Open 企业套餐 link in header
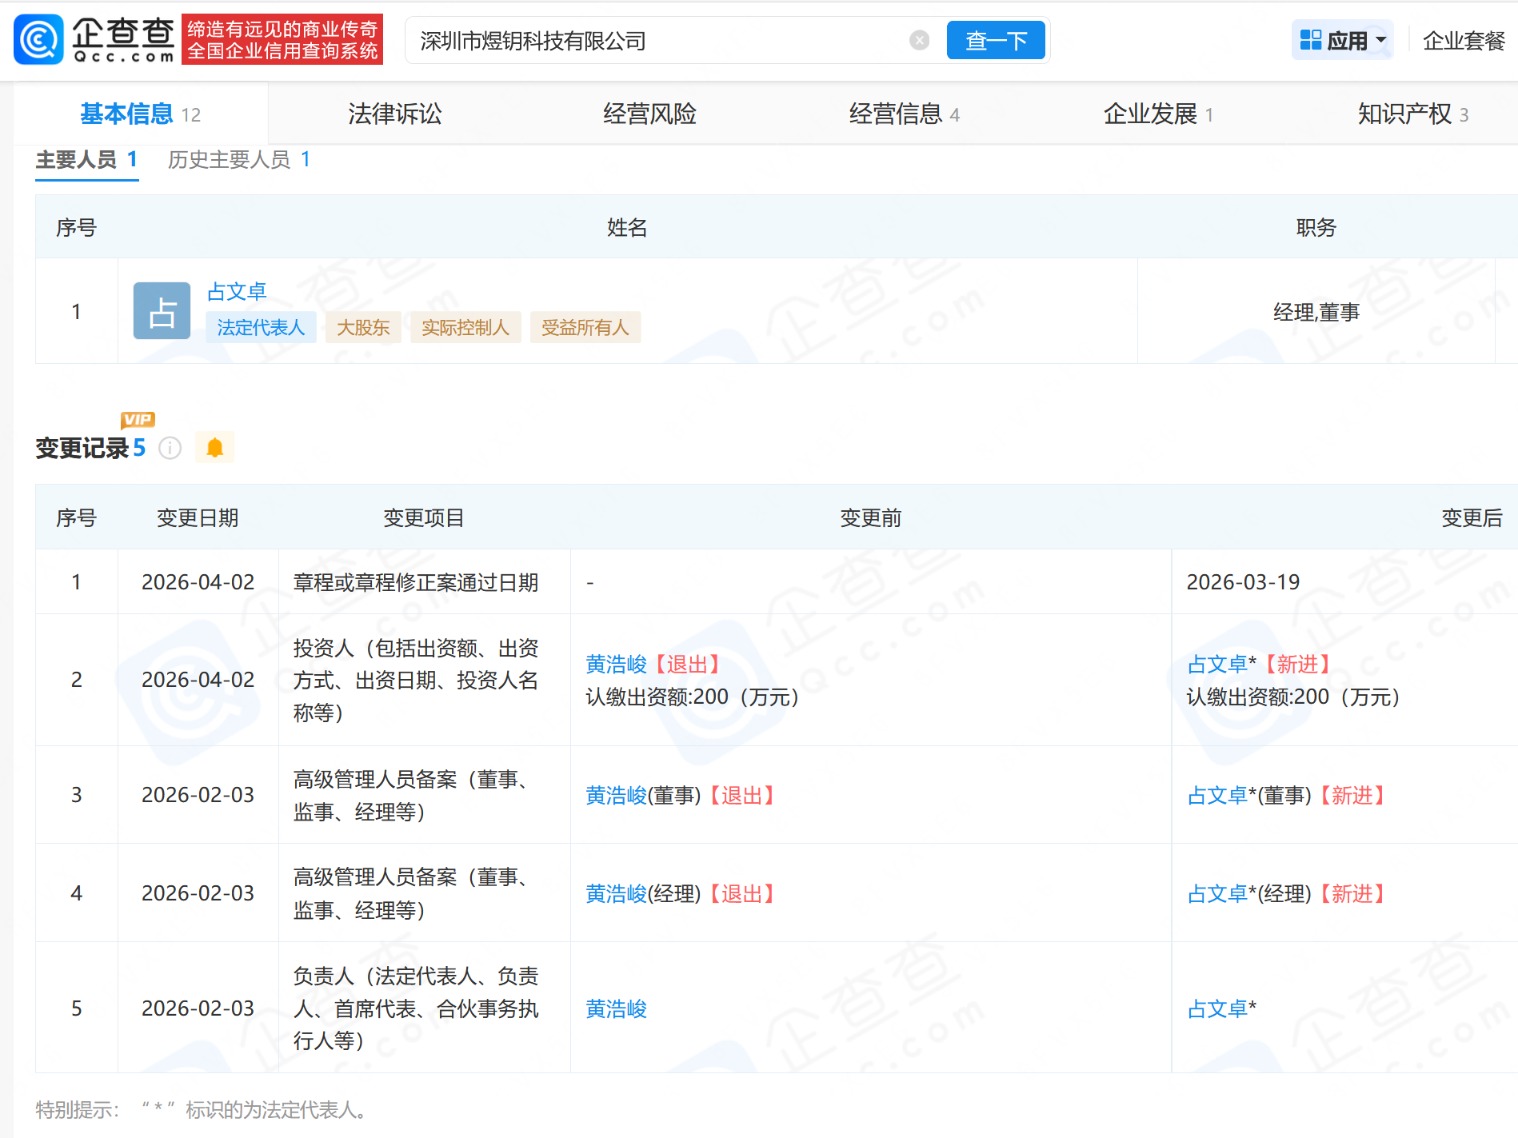The width and height of the screenshot is (1518, 1138). tap(1463, 41)
